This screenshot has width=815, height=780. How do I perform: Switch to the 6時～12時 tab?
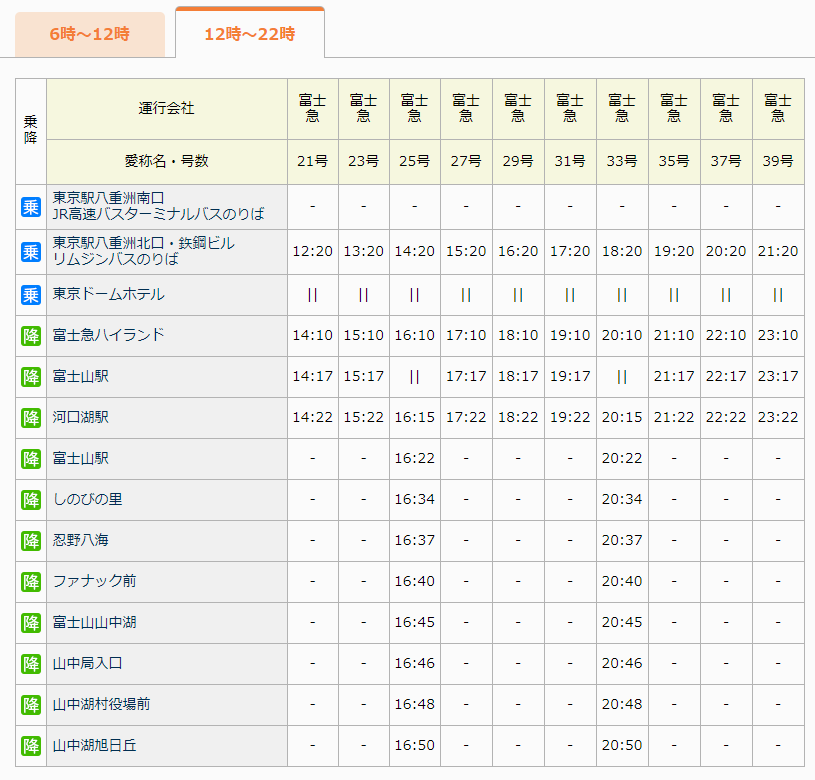point(89,34)
